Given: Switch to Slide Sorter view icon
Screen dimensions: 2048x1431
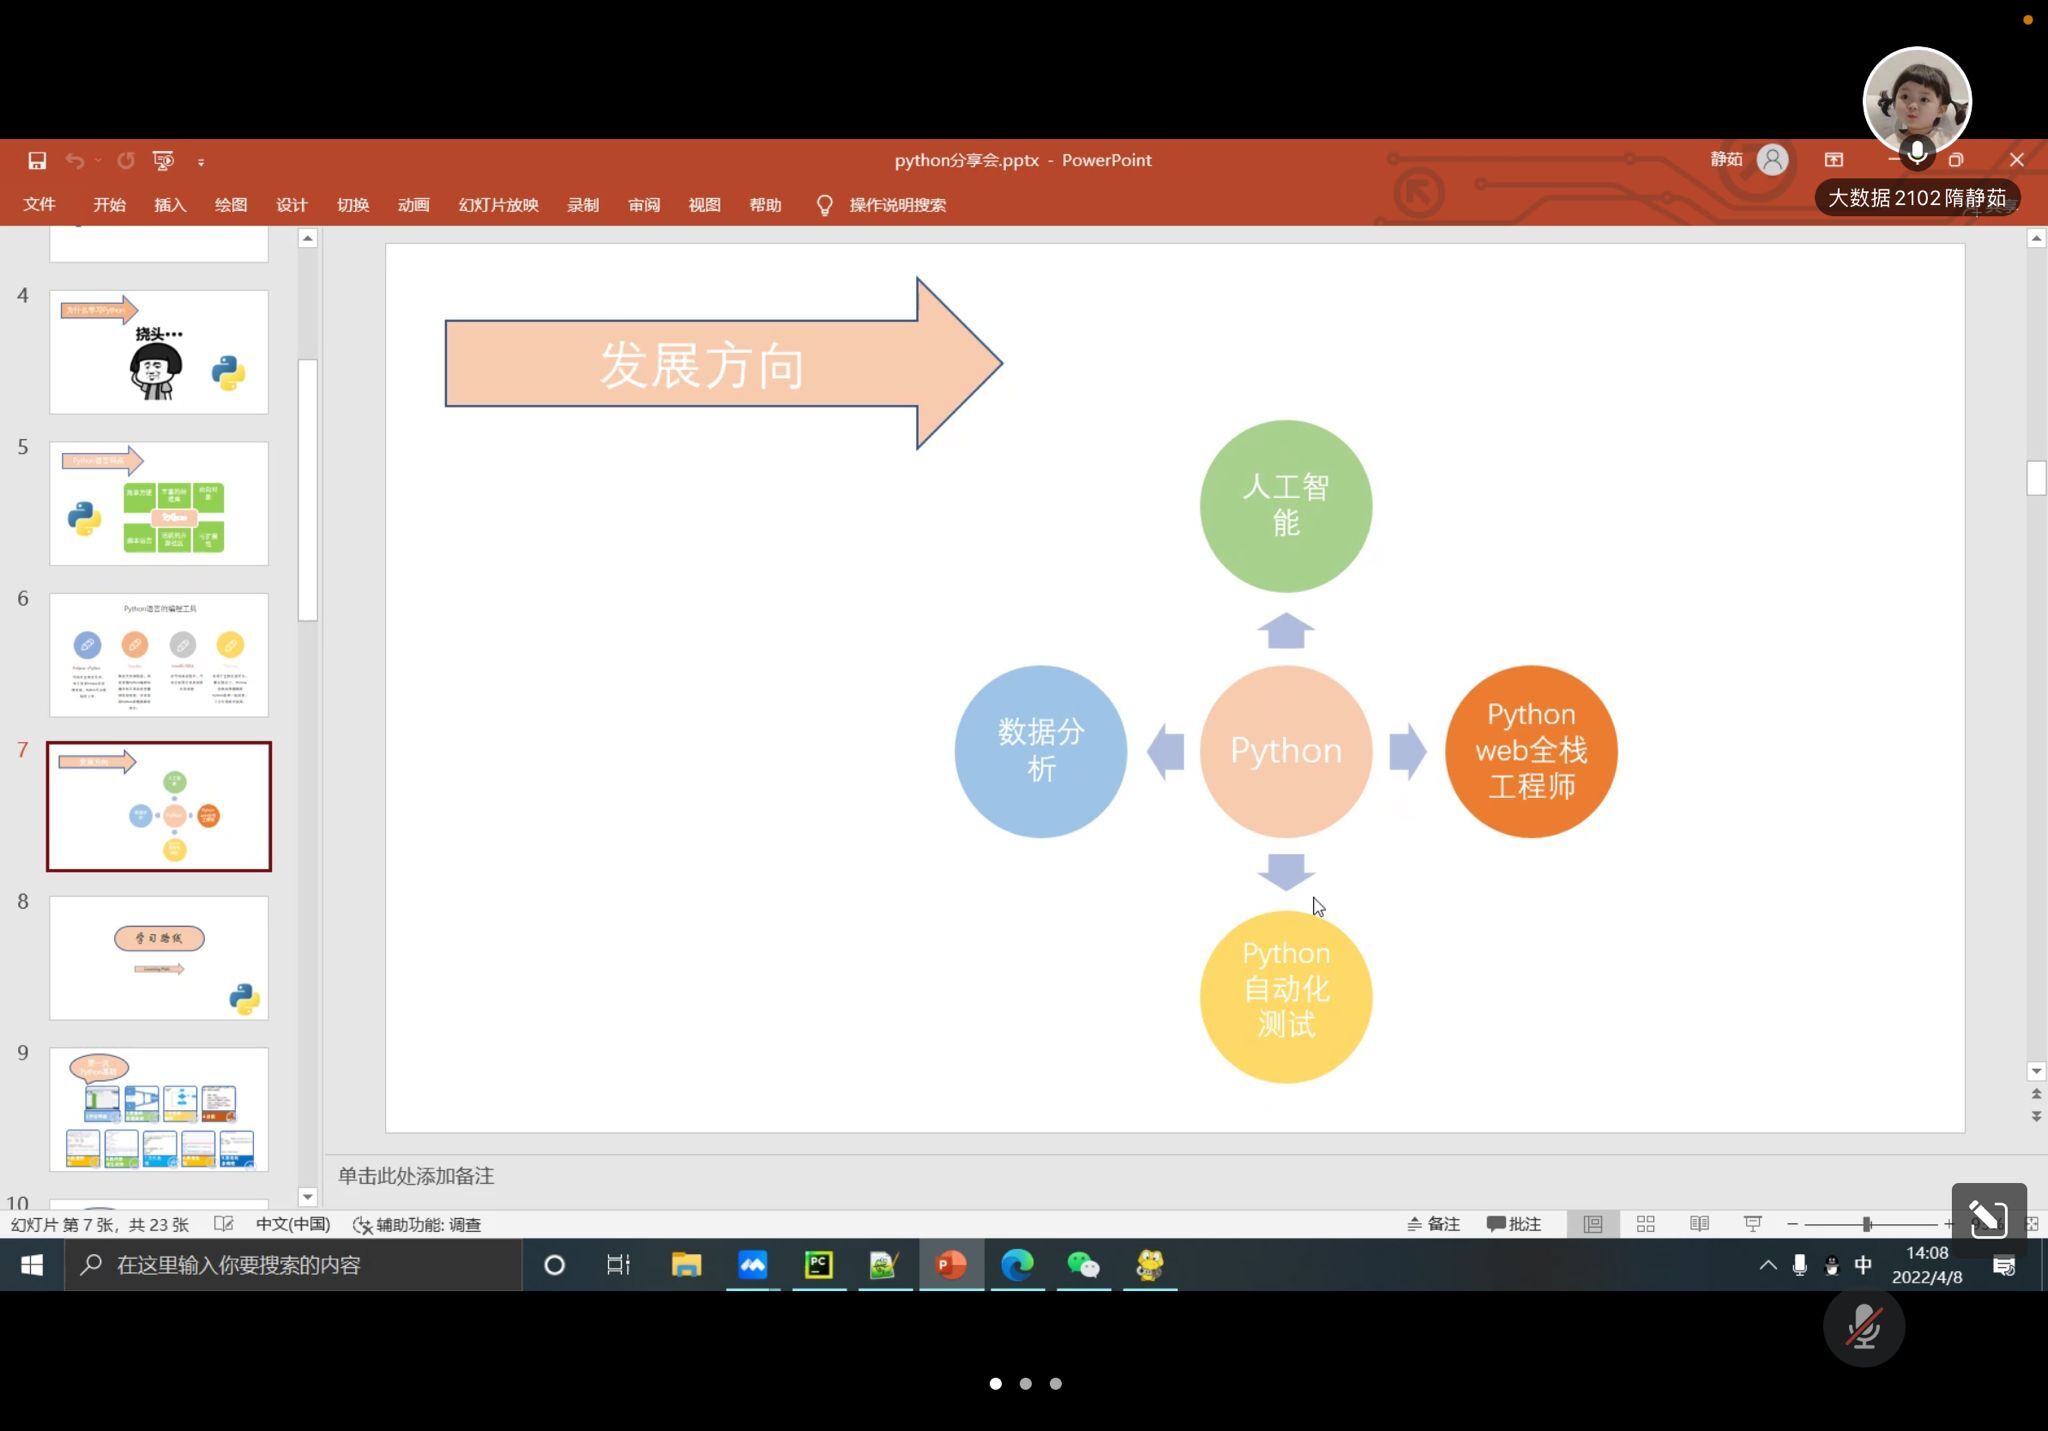Looking at the screenshot, I should tap(1645, 1224).
